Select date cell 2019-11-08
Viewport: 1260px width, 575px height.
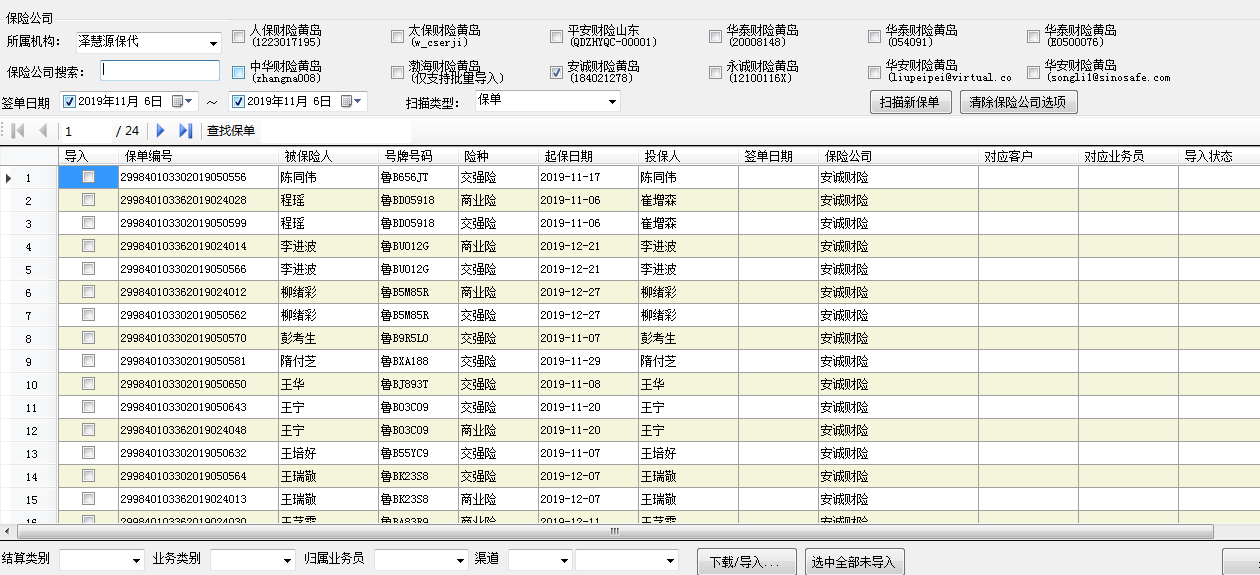point(589,384)
